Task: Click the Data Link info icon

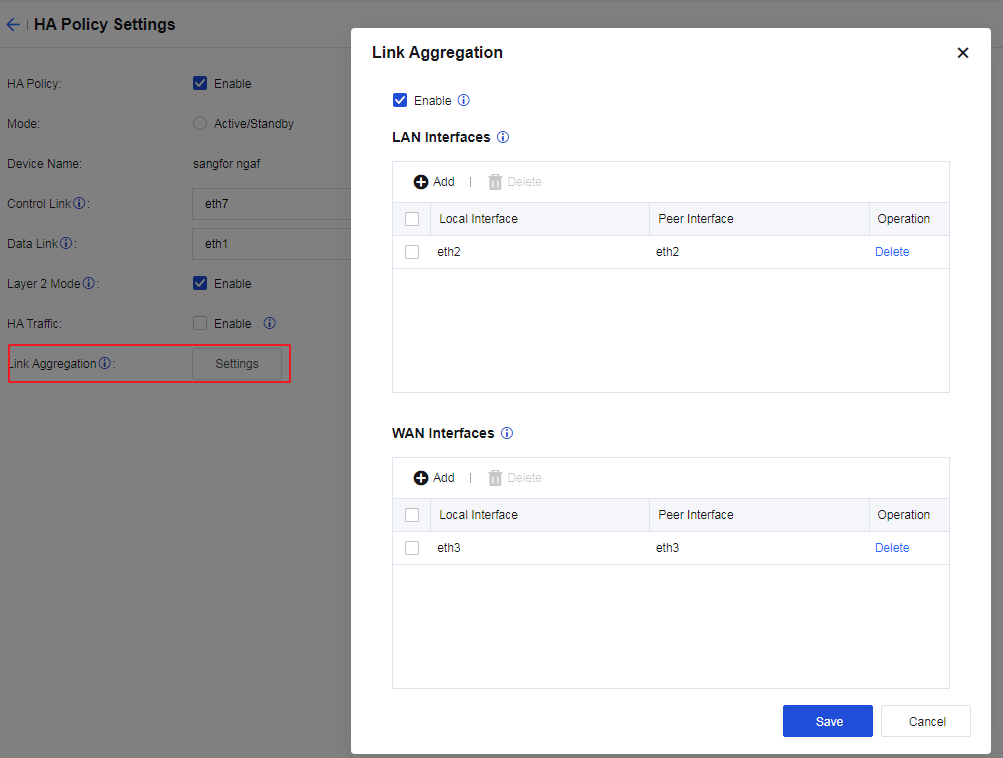Action: [x=66, y=244]
